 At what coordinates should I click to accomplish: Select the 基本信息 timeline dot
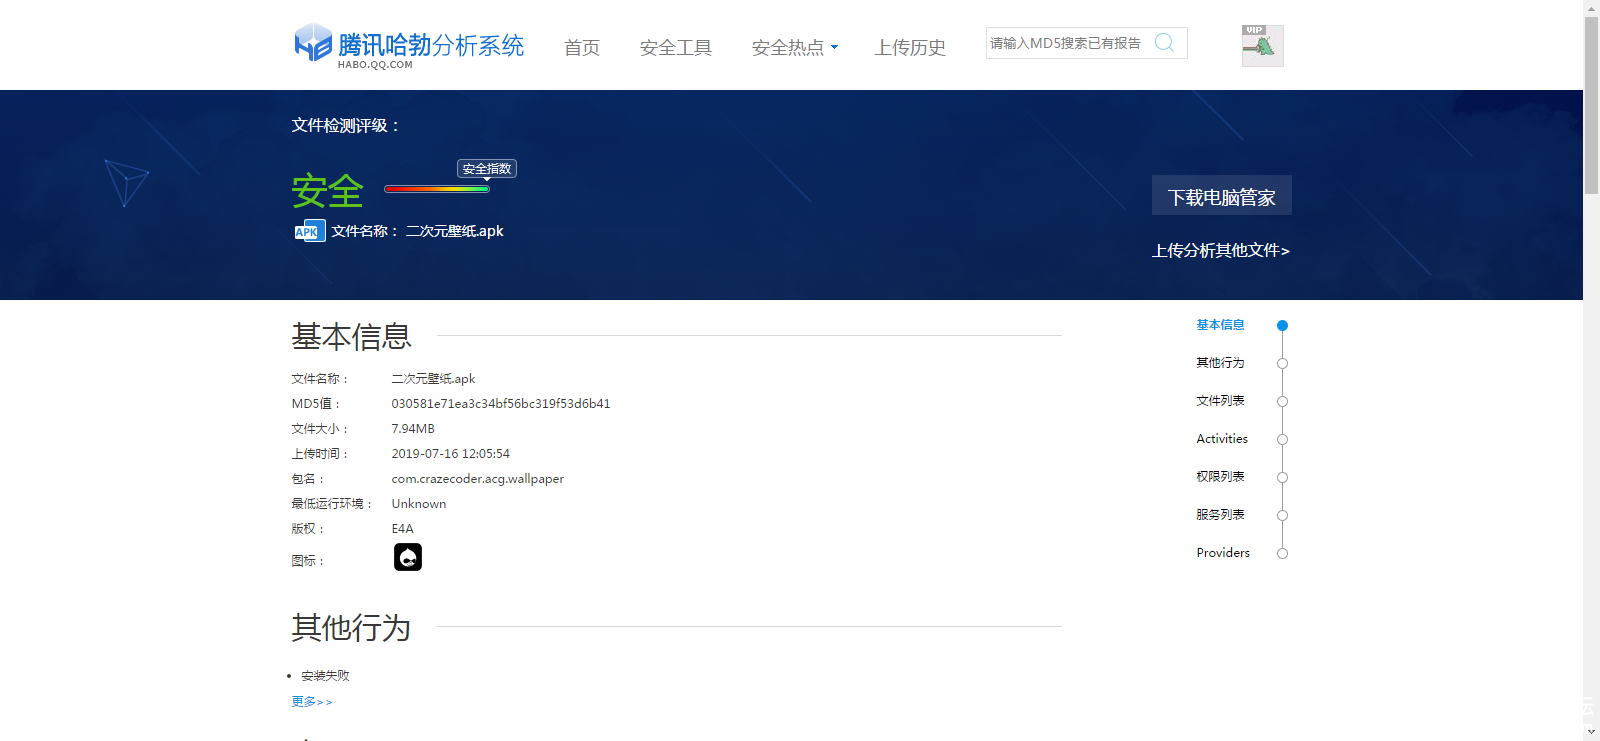click(x=1282, y=326)
